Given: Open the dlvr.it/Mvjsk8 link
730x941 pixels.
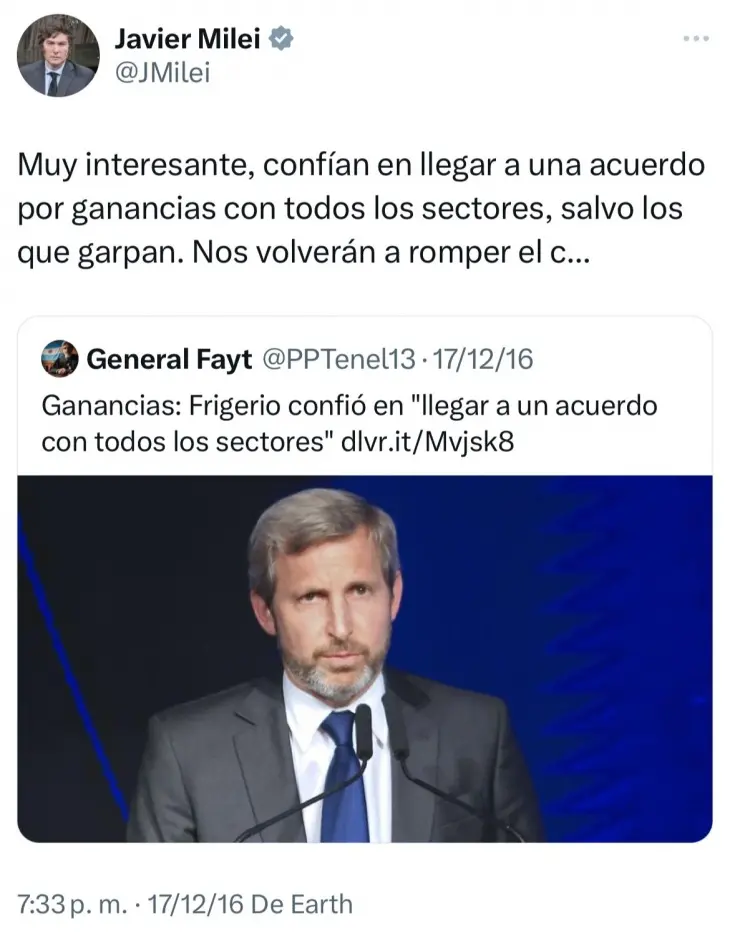Looking at the screenshot, I should [x=427, y=442].
